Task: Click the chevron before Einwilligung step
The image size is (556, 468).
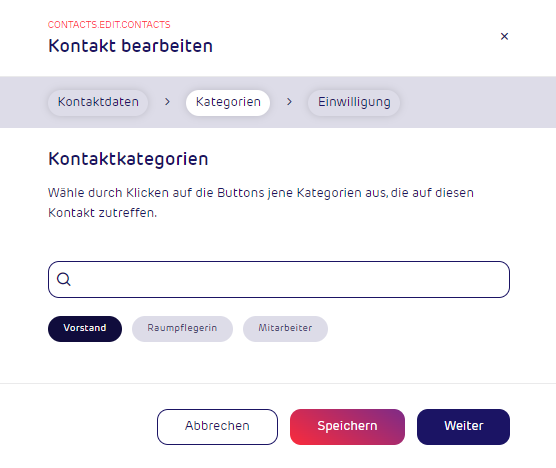Action: [x=289, y=102]
